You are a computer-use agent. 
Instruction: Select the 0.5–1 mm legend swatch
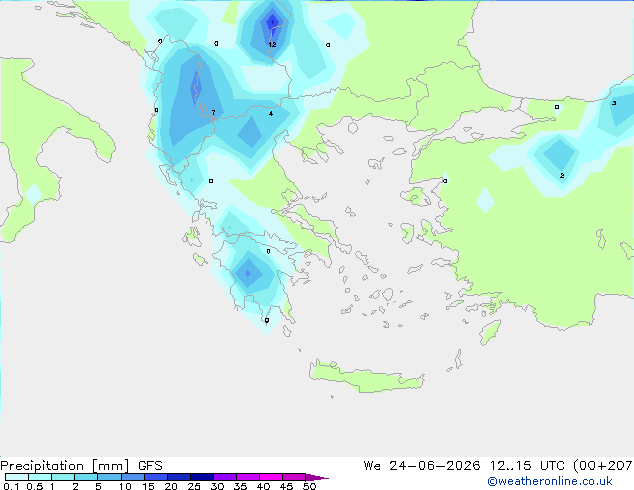(x=40, y=477)
